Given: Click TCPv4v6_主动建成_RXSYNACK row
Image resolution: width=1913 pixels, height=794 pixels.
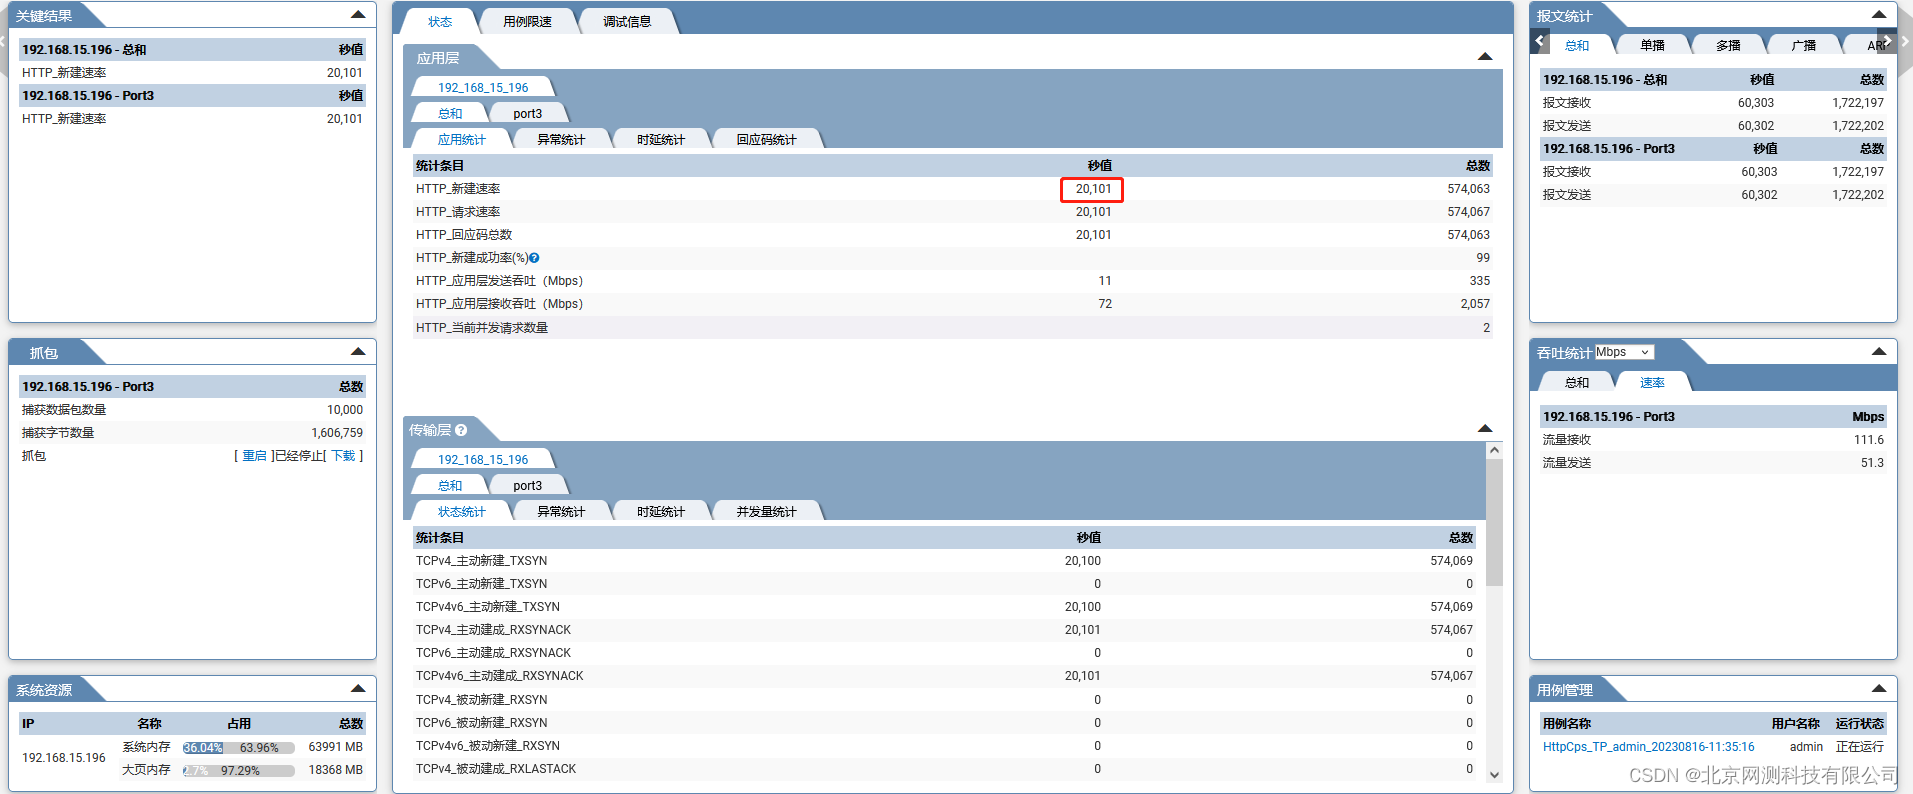Looking at the screenshot, I should pyautogui.click(x=944, y=676).
